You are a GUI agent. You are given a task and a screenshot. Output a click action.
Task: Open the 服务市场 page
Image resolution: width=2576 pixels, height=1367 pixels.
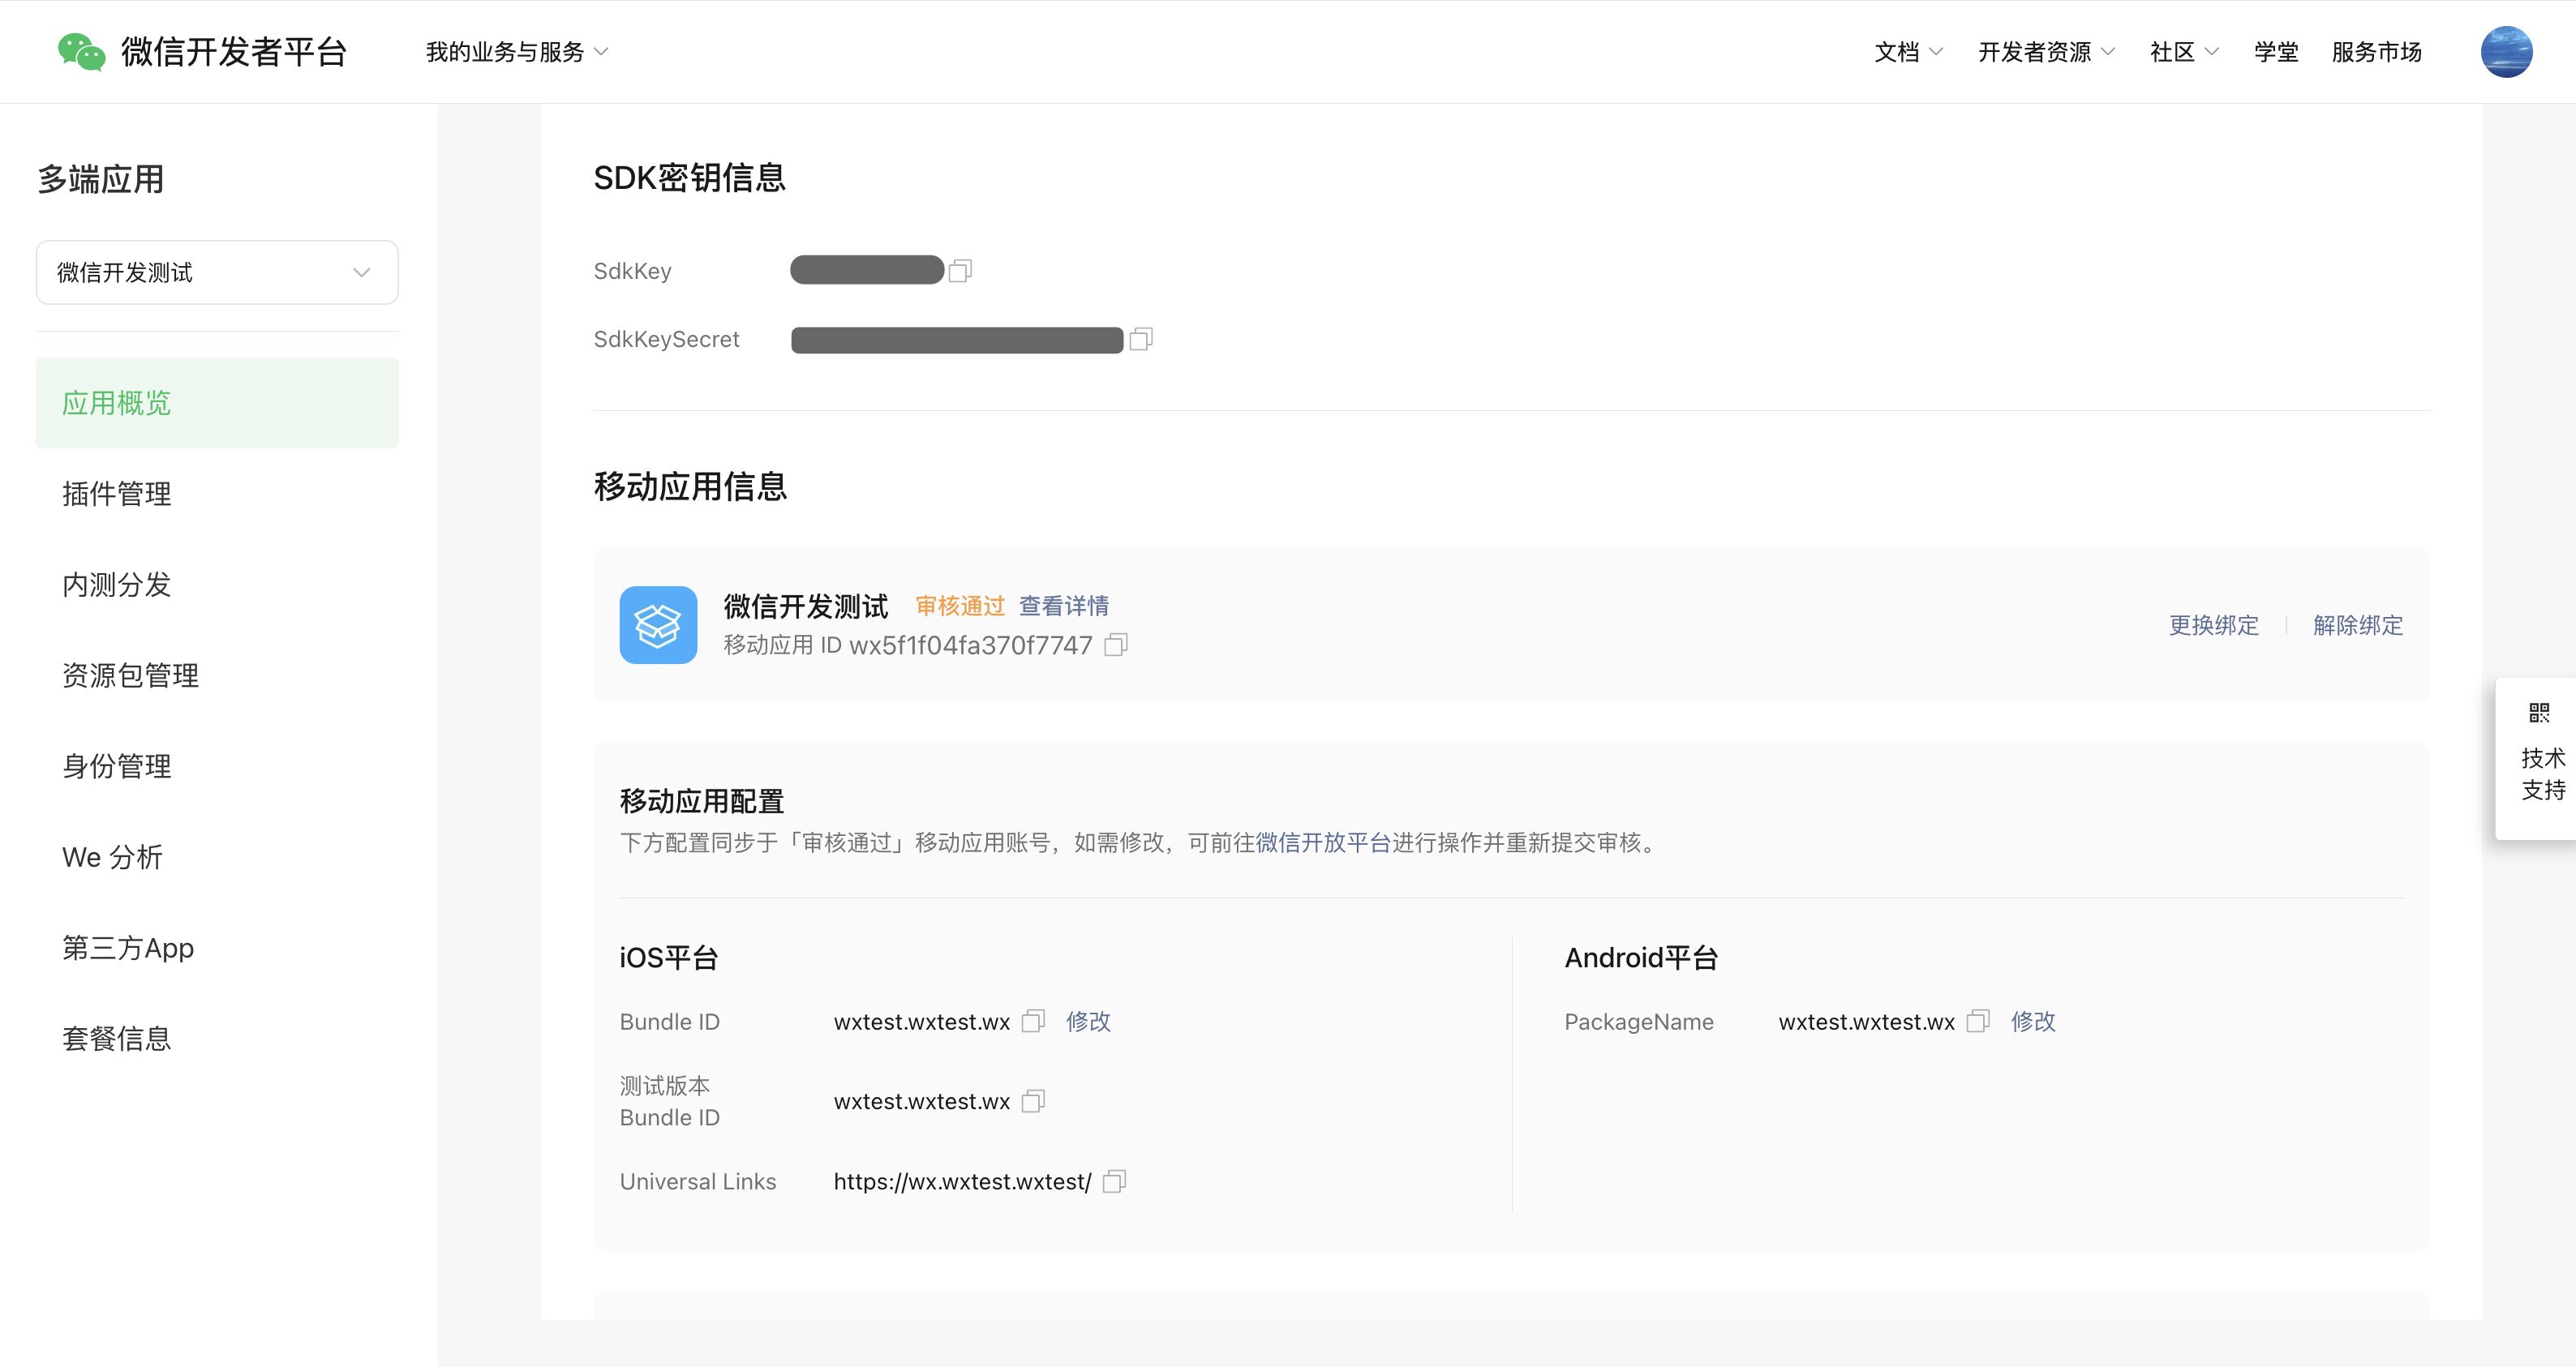point(2376,52)
